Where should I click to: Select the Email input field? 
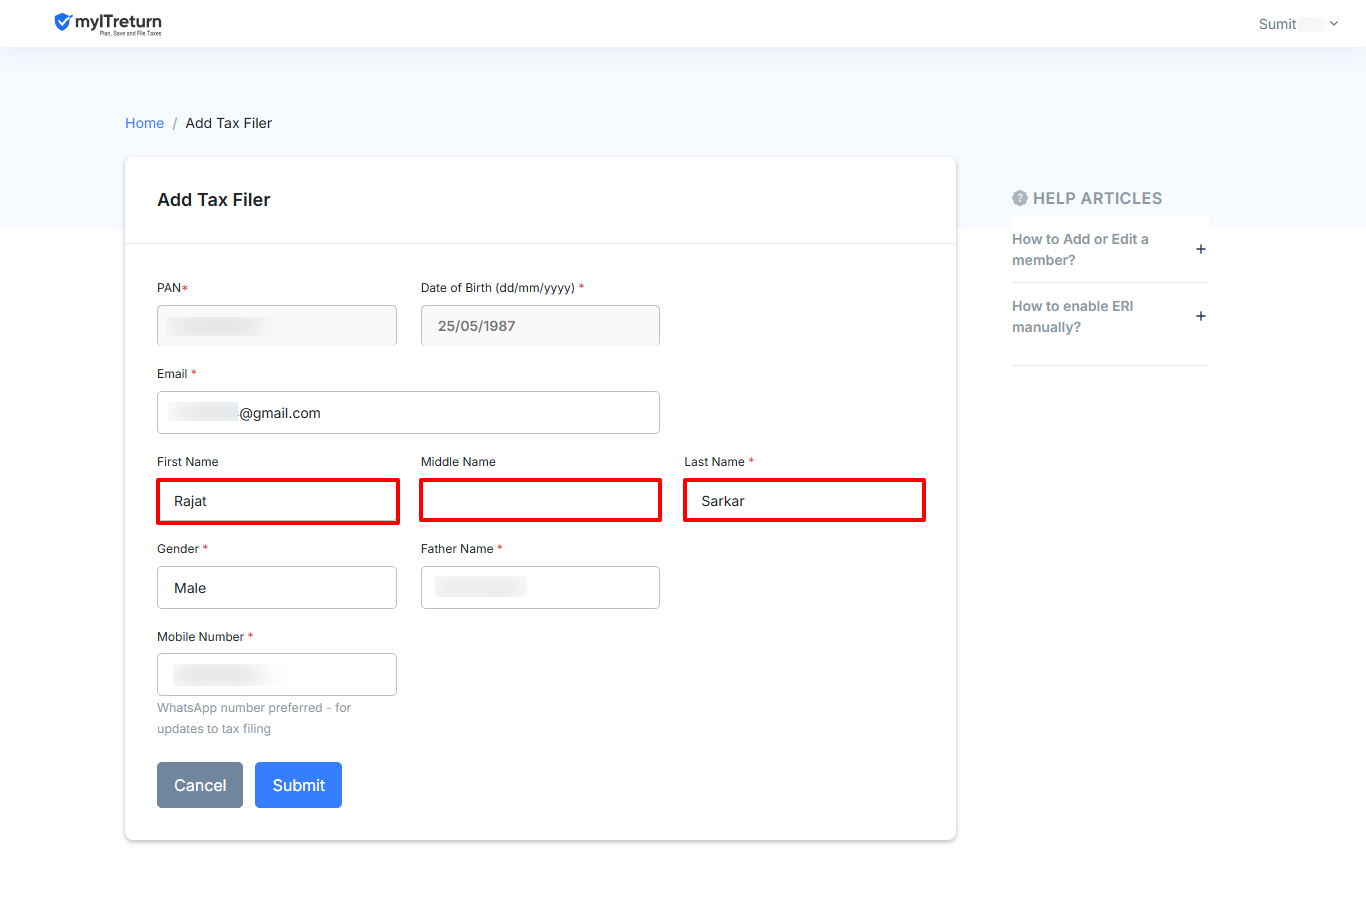408,413
